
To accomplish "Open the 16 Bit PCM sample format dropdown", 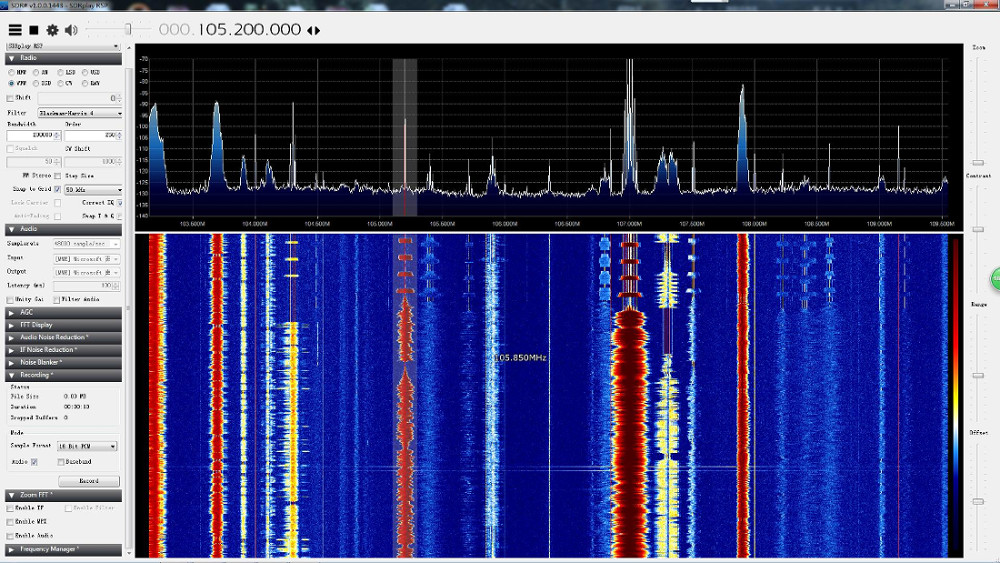I will (x=87, y=446).
